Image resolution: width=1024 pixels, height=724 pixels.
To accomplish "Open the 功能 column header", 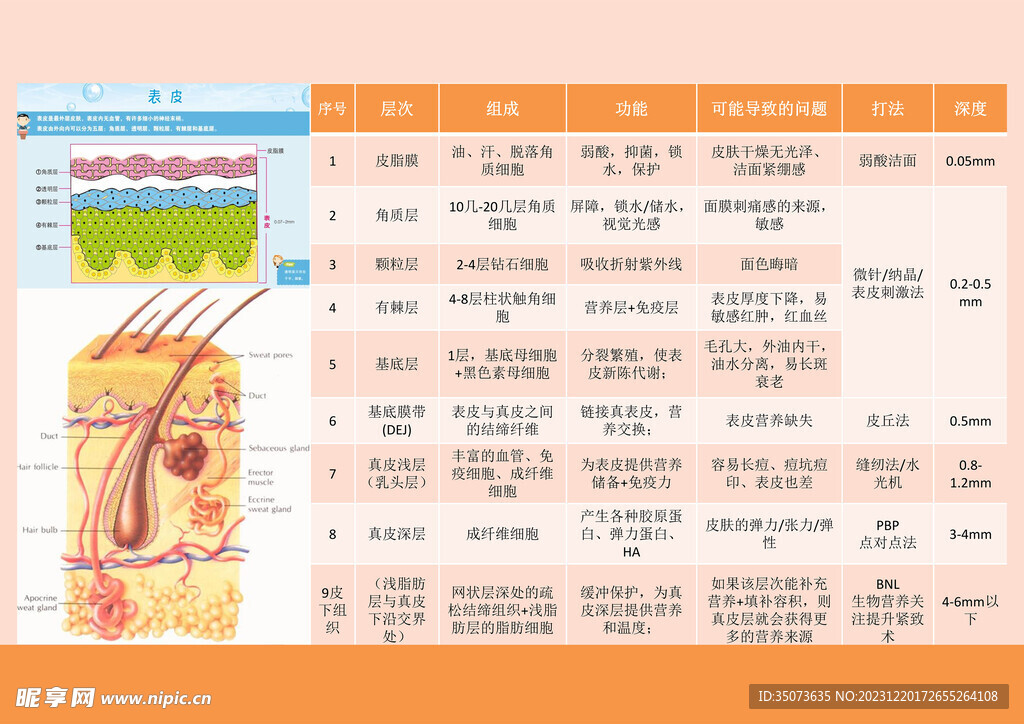I will click(x=633, y=108).
